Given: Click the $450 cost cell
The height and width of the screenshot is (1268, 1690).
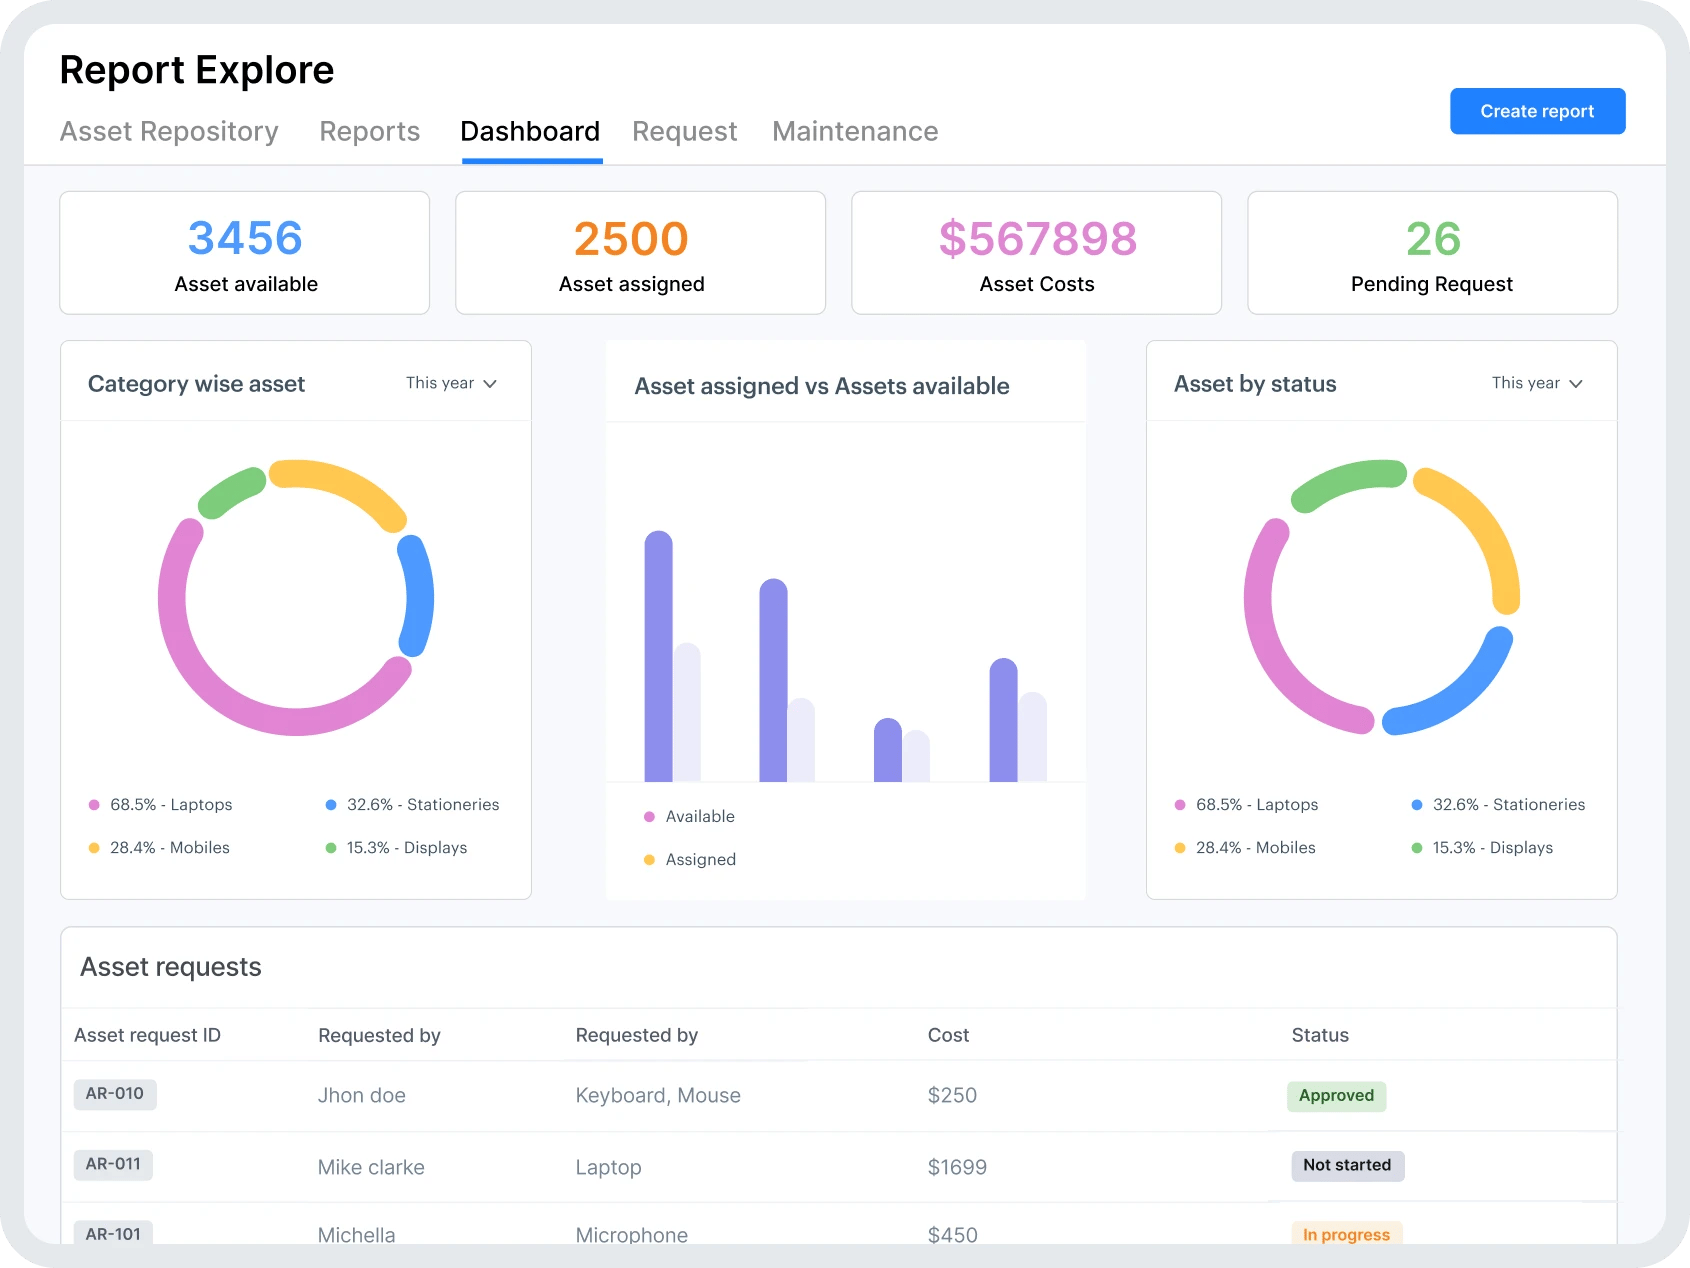Looking at the screenshot, I should [952, 1235].
